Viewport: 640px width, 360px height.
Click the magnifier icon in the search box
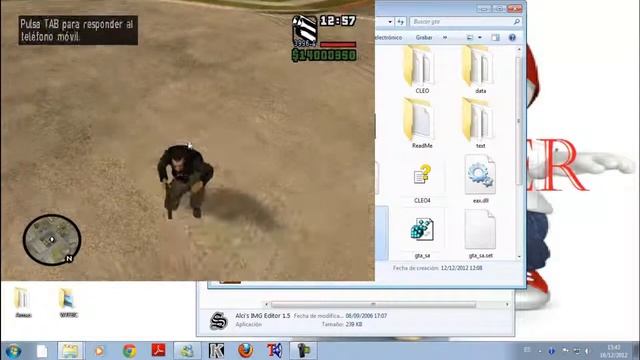(517, 22)
